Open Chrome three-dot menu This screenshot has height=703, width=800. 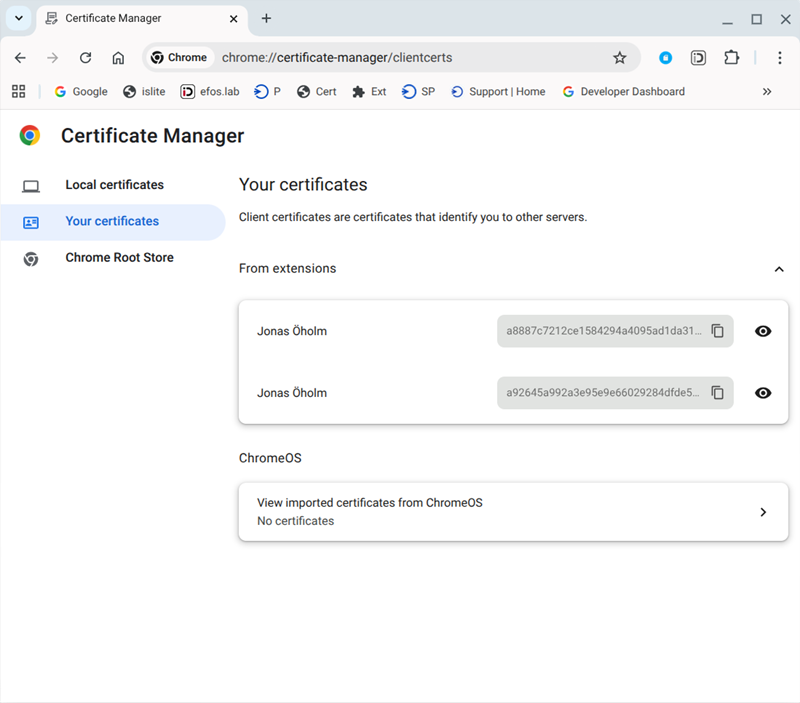tap(779, 58)
